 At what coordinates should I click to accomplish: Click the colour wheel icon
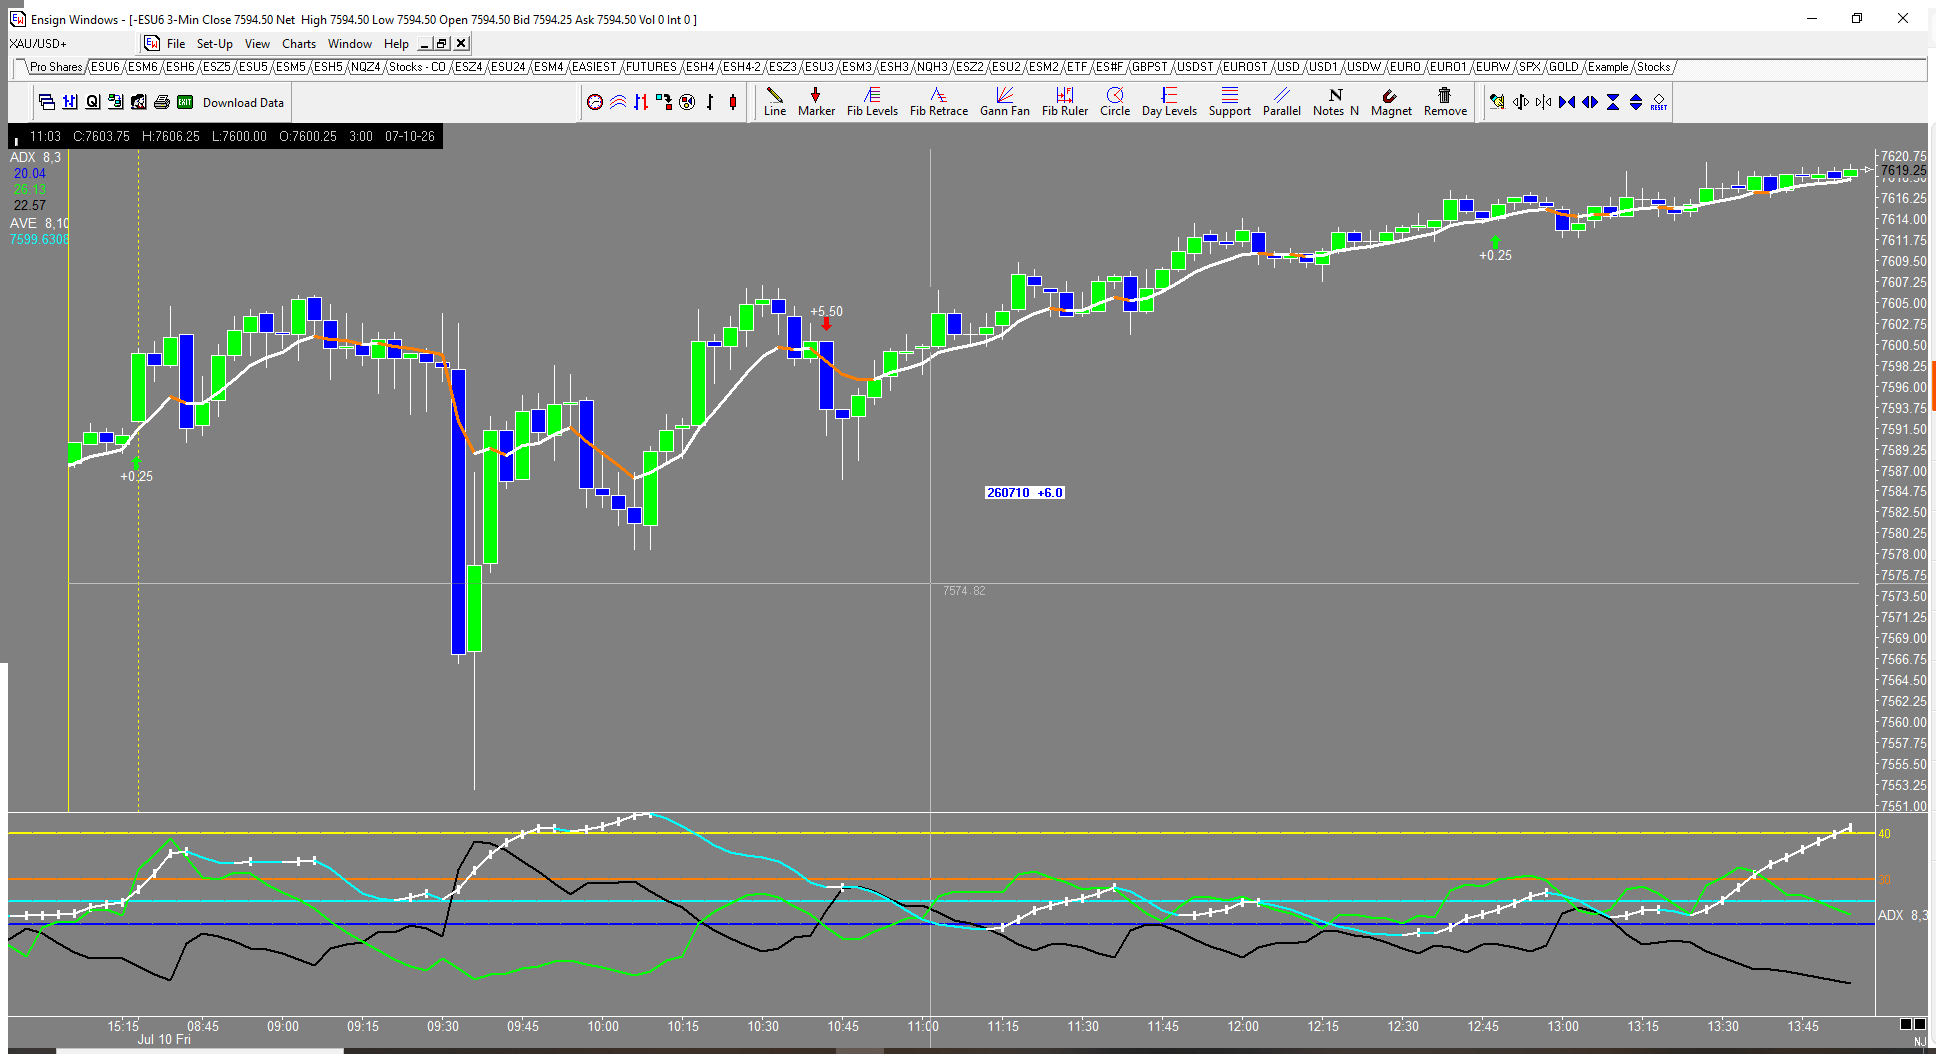pos(687,102)
